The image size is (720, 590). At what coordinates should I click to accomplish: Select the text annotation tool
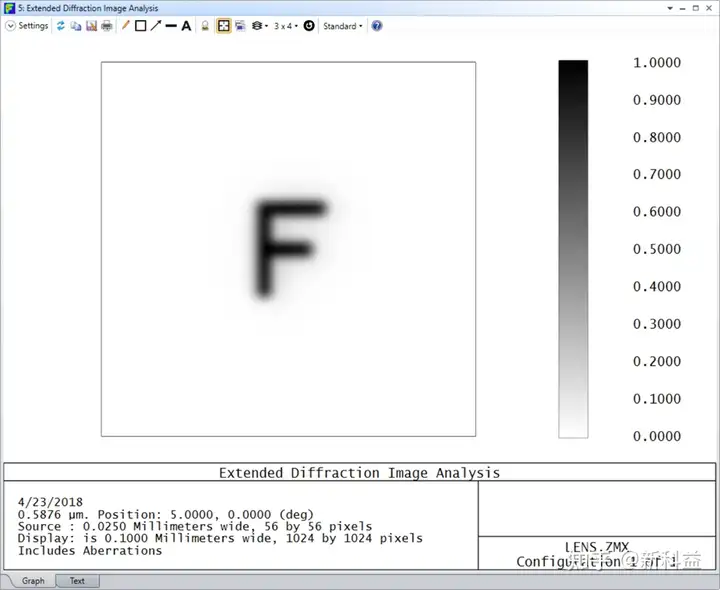[186, 26]
